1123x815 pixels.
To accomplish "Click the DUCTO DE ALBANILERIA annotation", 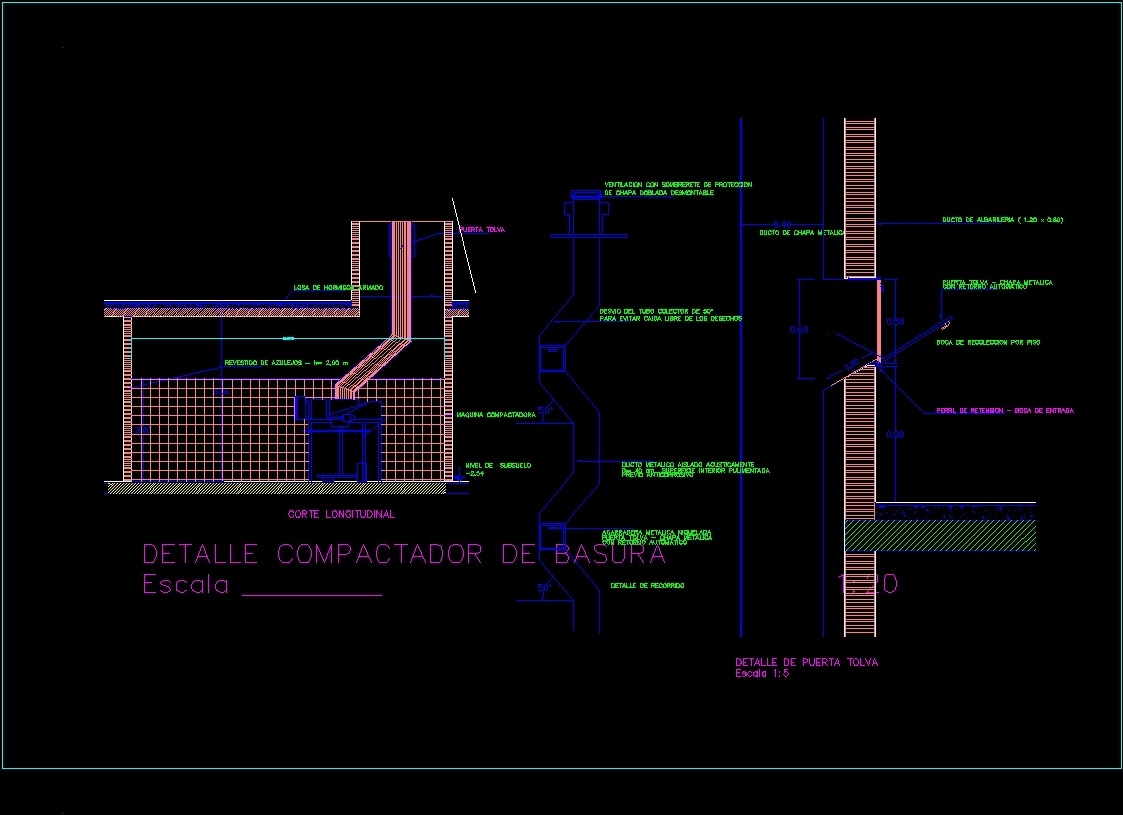I will click(x=1004, y=219).
